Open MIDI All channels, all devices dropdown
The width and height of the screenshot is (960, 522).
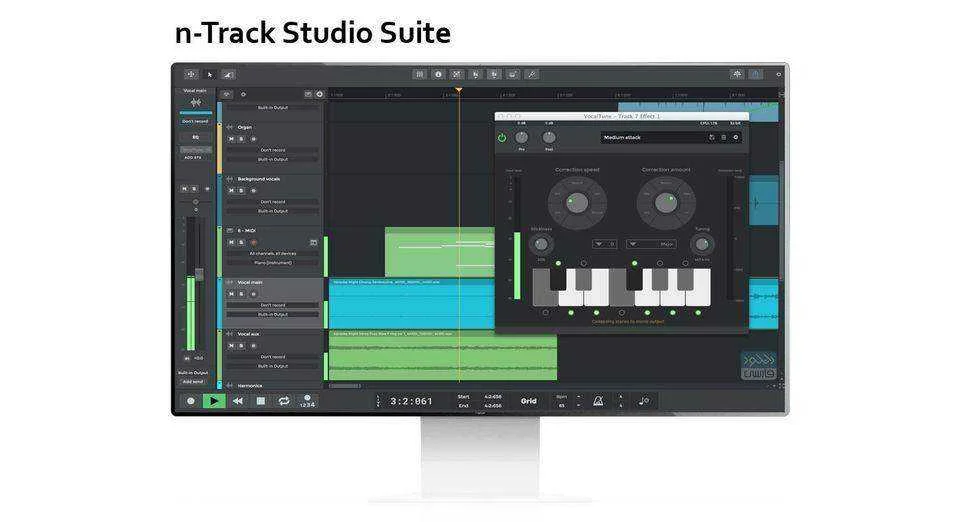(x=273, y=253)
